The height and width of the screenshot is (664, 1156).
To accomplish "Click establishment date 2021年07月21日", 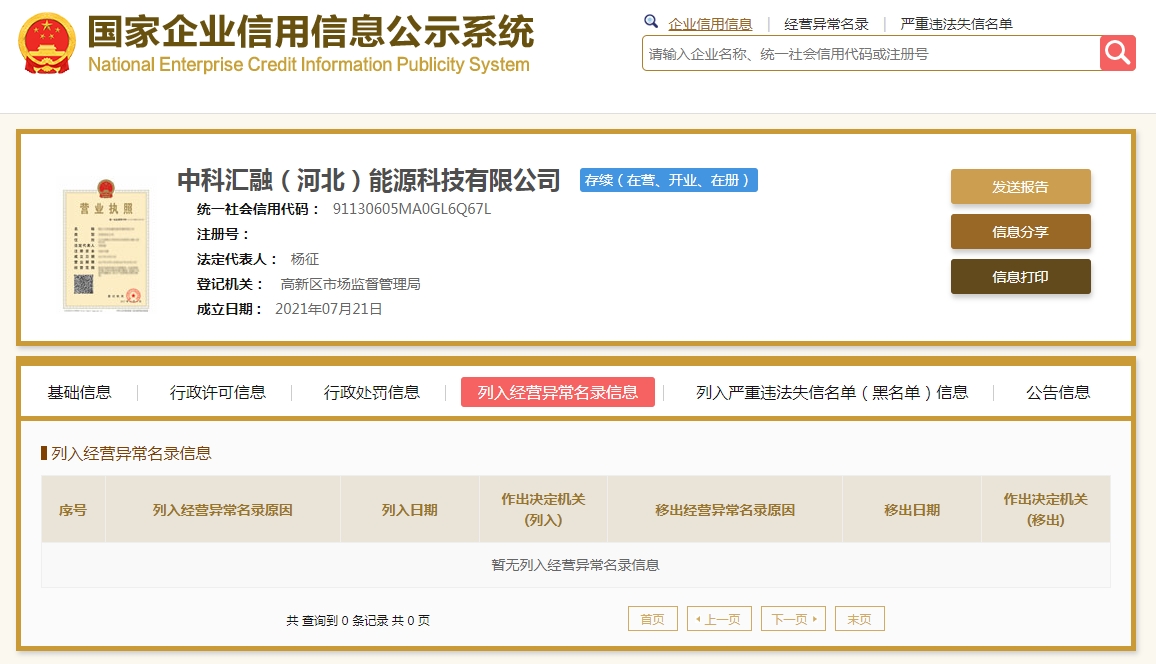I will click(329, 309).
